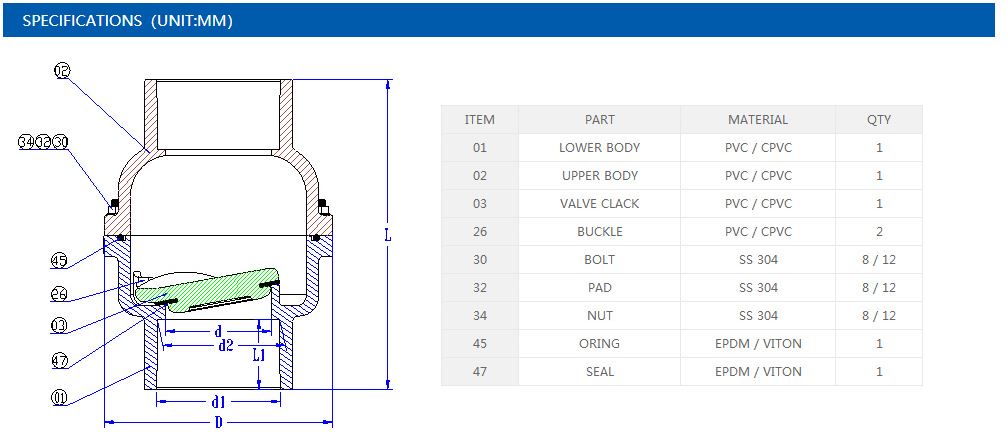Click the BUCKLE row in the parts table
The width and height of the screenshot is (1007, 442).
pyautogui.click(x=599, y=232)
